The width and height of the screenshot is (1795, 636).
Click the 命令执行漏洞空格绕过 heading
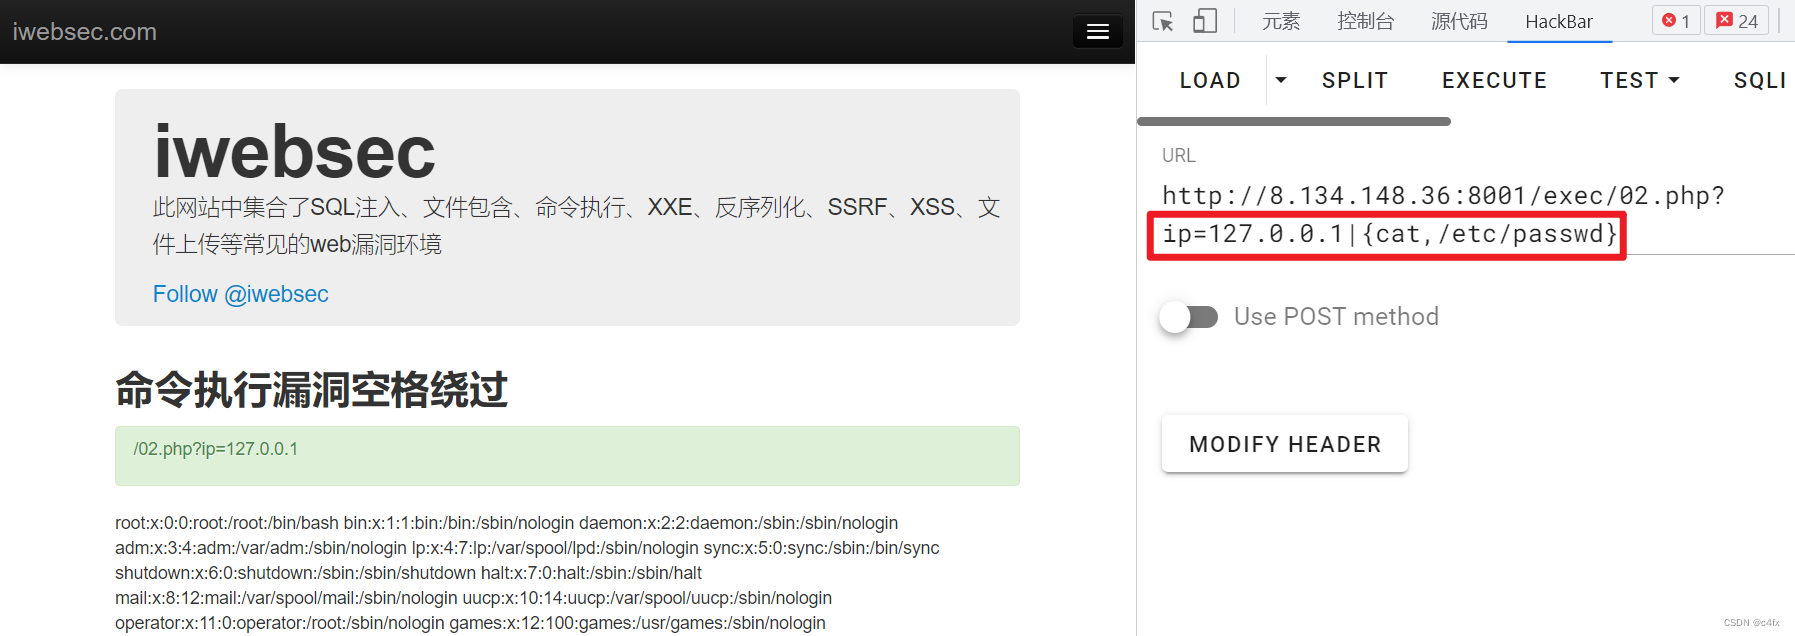coord(311,390)
